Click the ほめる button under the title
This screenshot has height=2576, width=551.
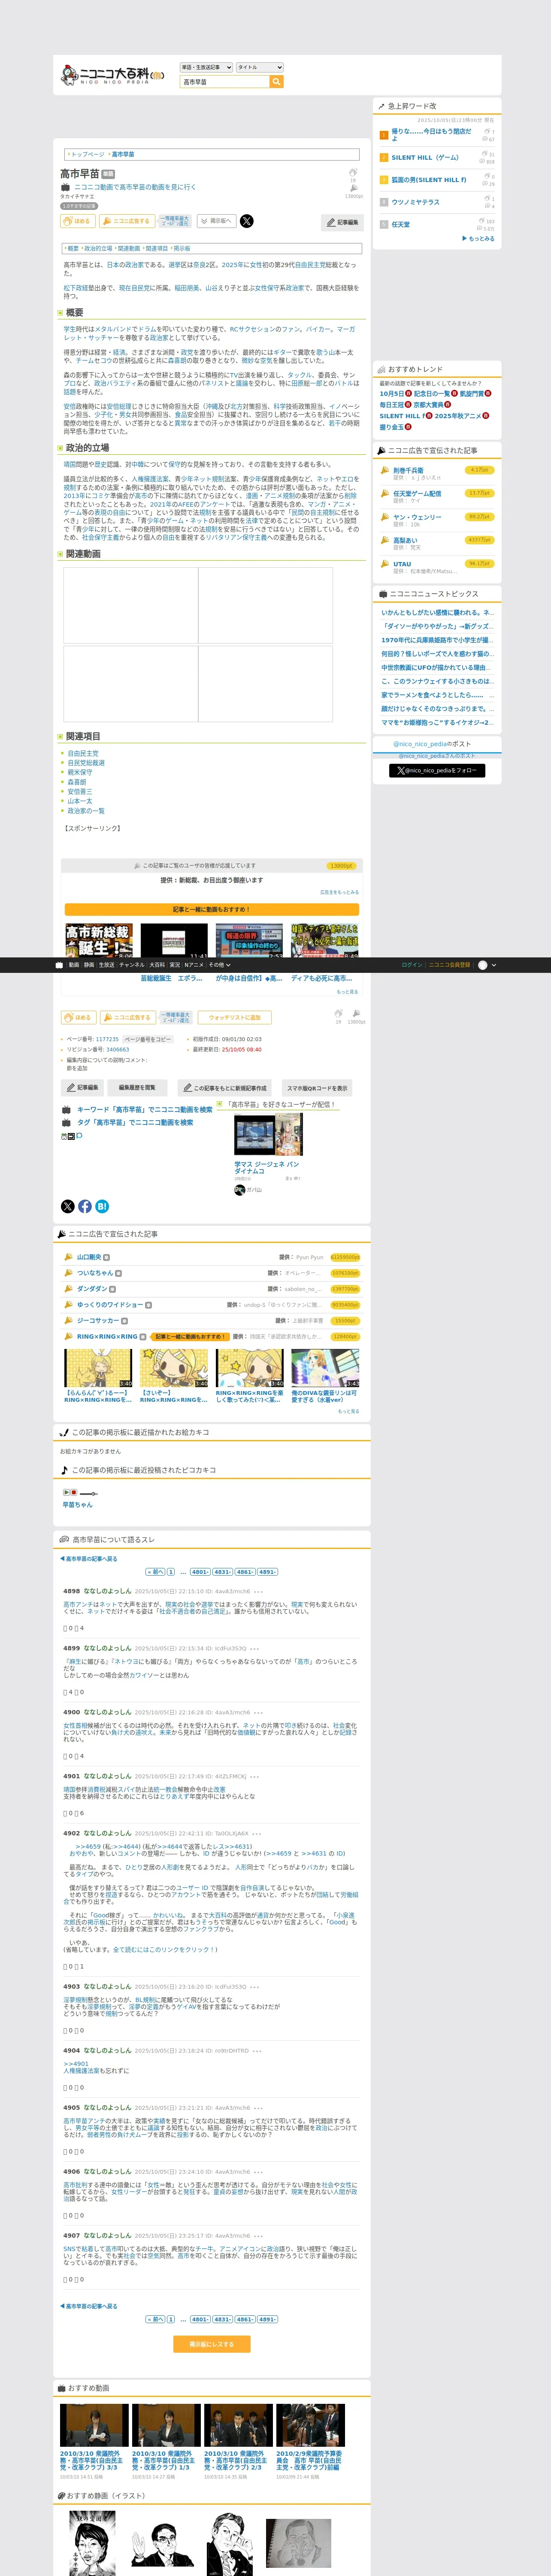click(78, 221)
